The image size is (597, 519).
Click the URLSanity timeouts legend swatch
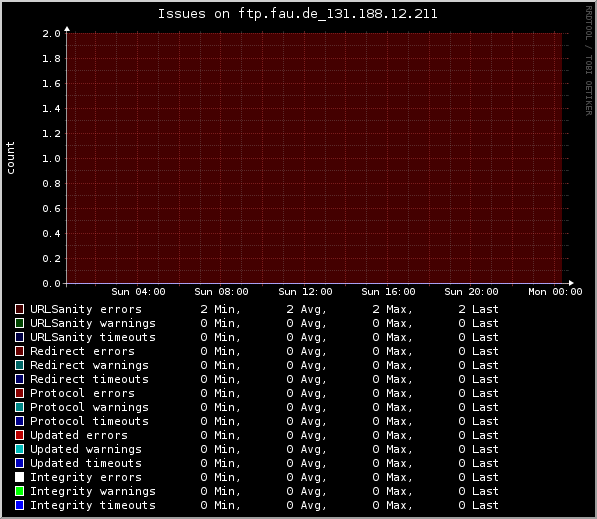[x=19, y=337]
